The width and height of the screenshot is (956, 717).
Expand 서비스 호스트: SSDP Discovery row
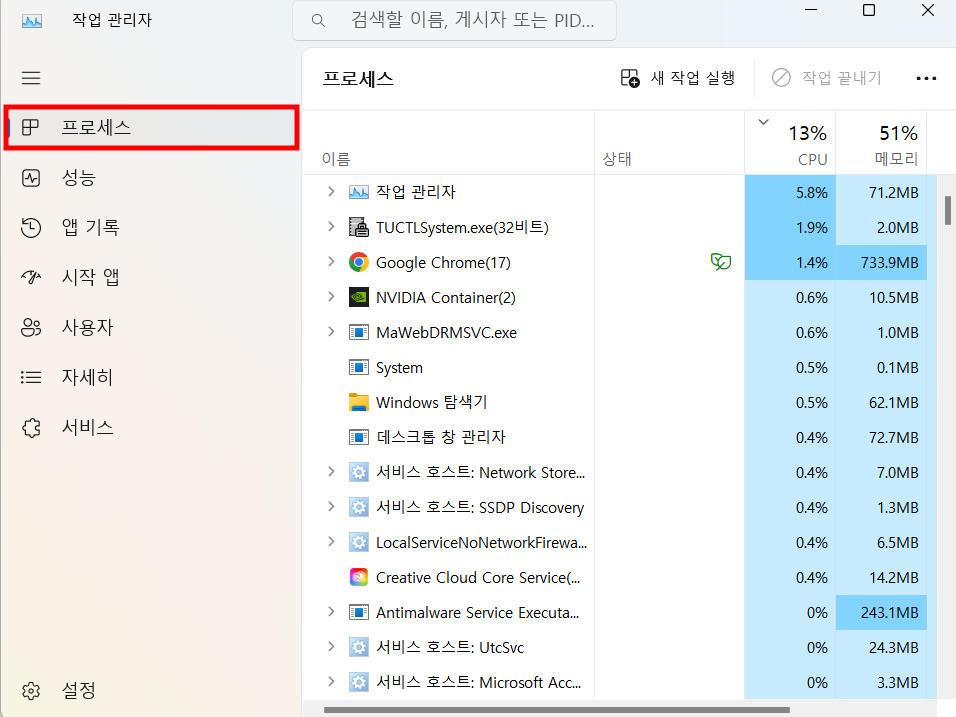pos(331,507)
